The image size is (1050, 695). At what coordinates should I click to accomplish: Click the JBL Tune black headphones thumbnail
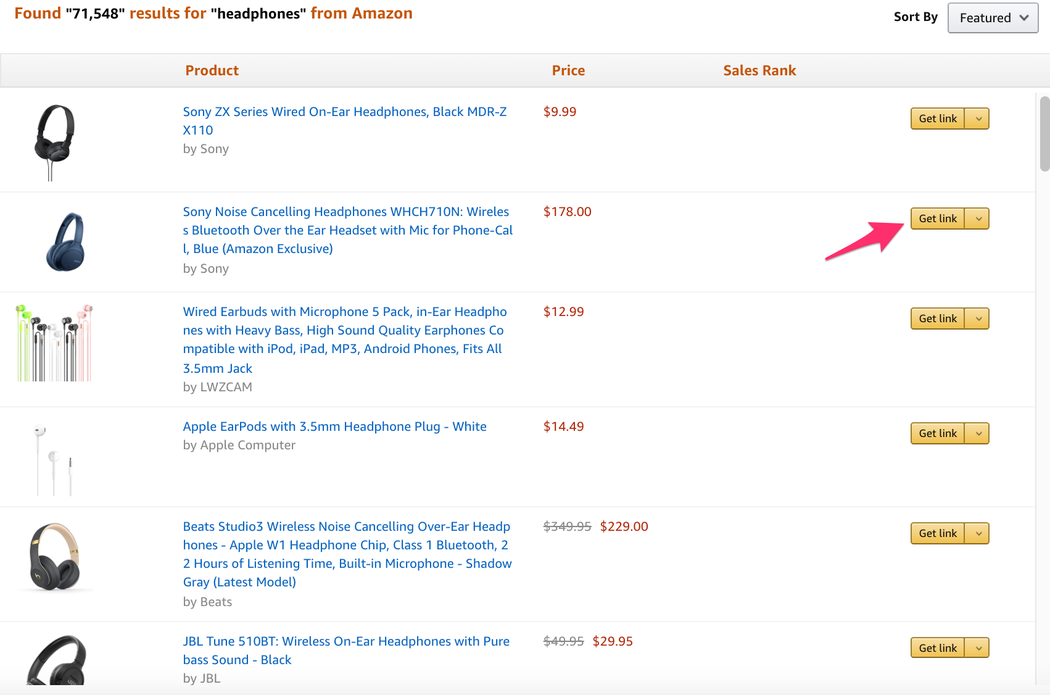point(56,660)
